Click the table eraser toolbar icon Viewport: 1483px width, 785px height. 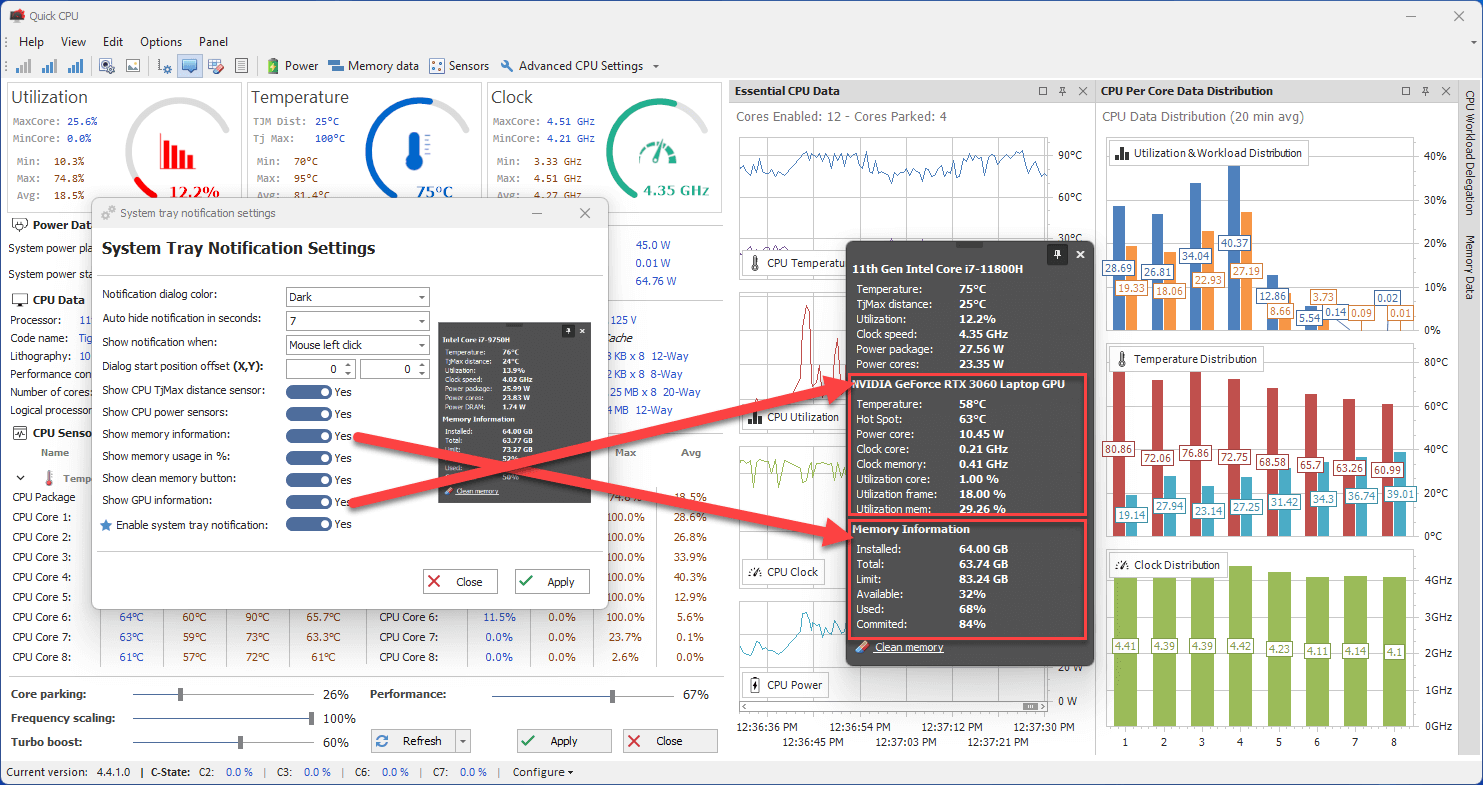pyautogui.click(x=216, y=66)
